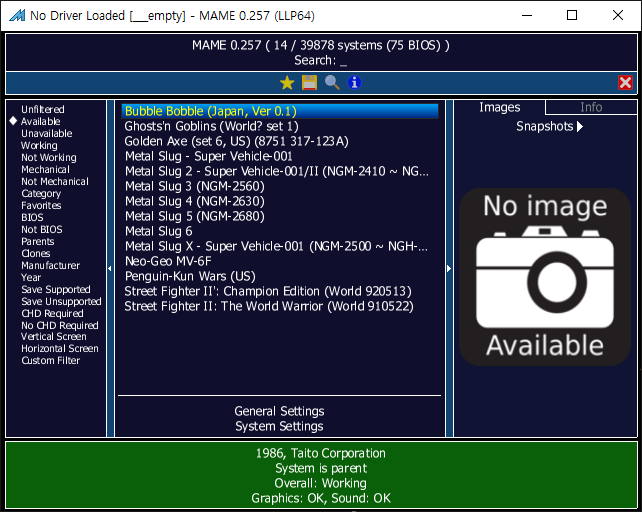The image size is (642, 512).
Task: Switch to the Info tab
Action: [591, 107]
